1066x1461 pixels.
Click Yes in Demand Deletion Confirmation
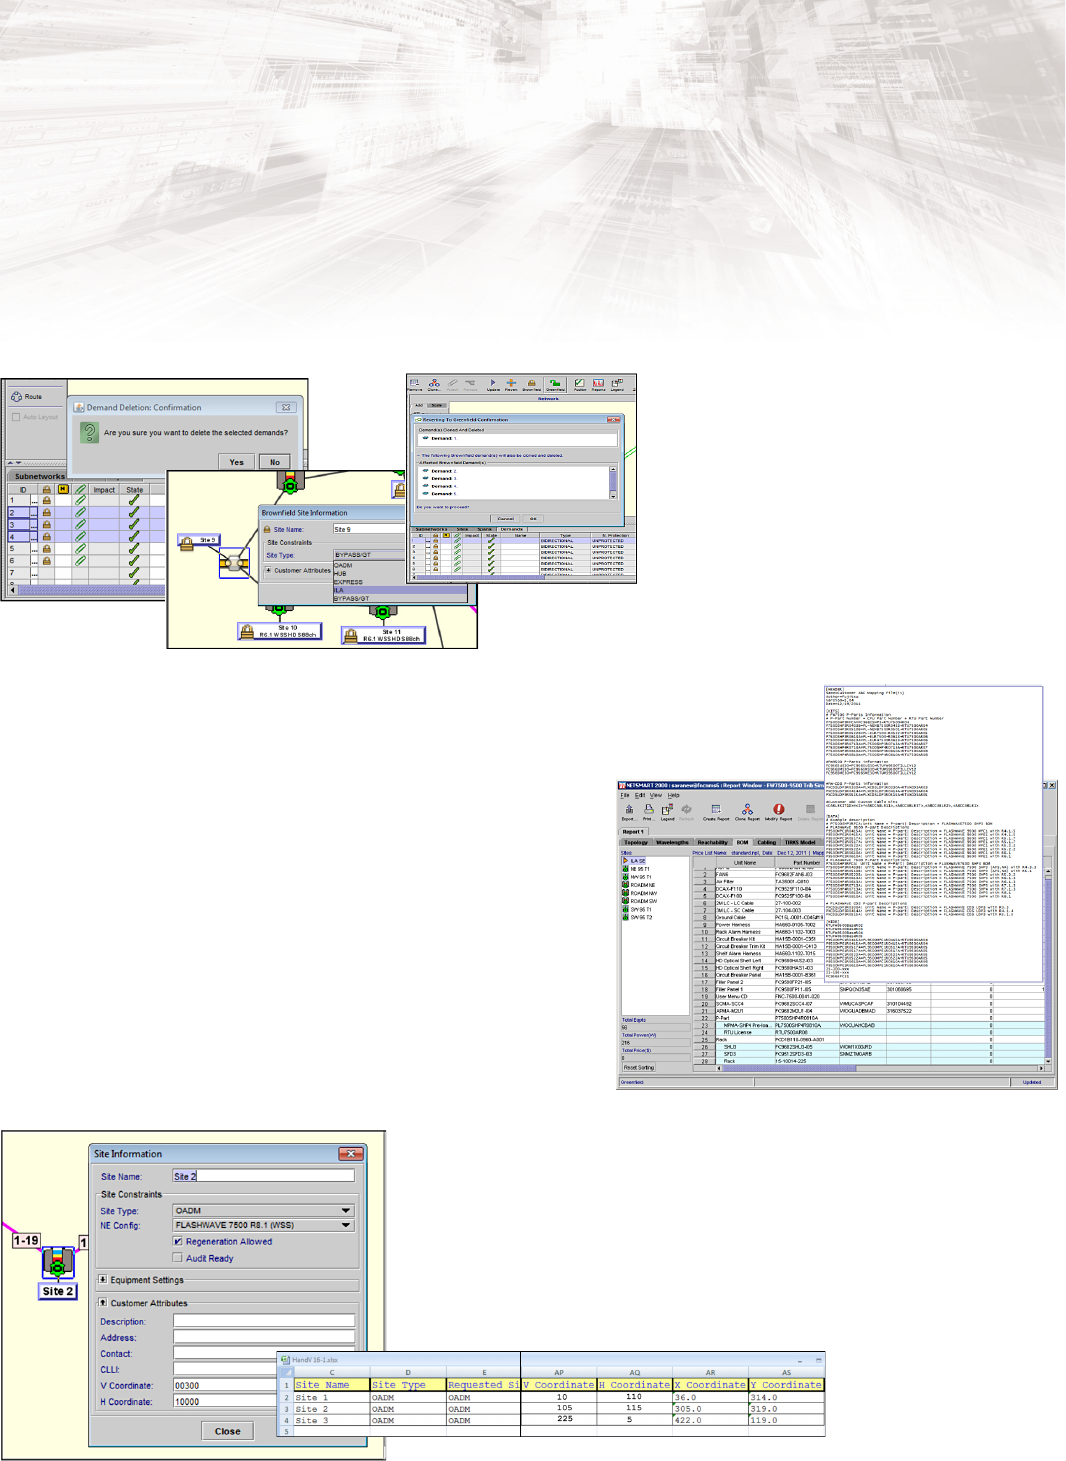pos(237,462)
